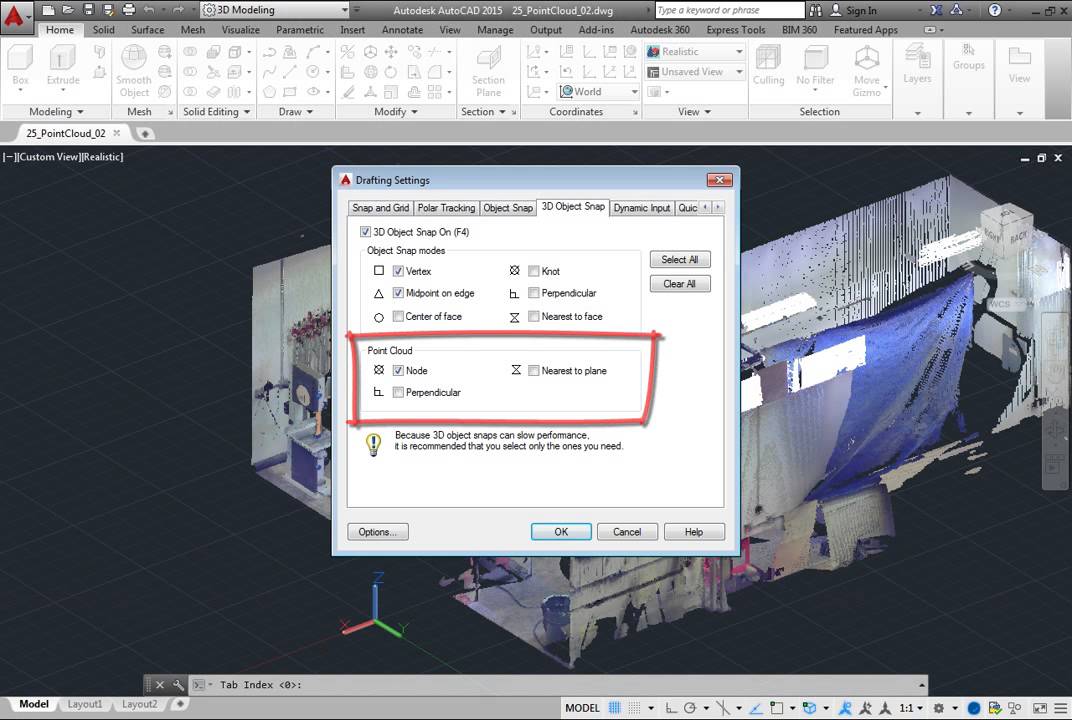This screenshot has width=1072, height=720.
Task: Switch to the Dynamic Input tab
Action: coord(641,208)
